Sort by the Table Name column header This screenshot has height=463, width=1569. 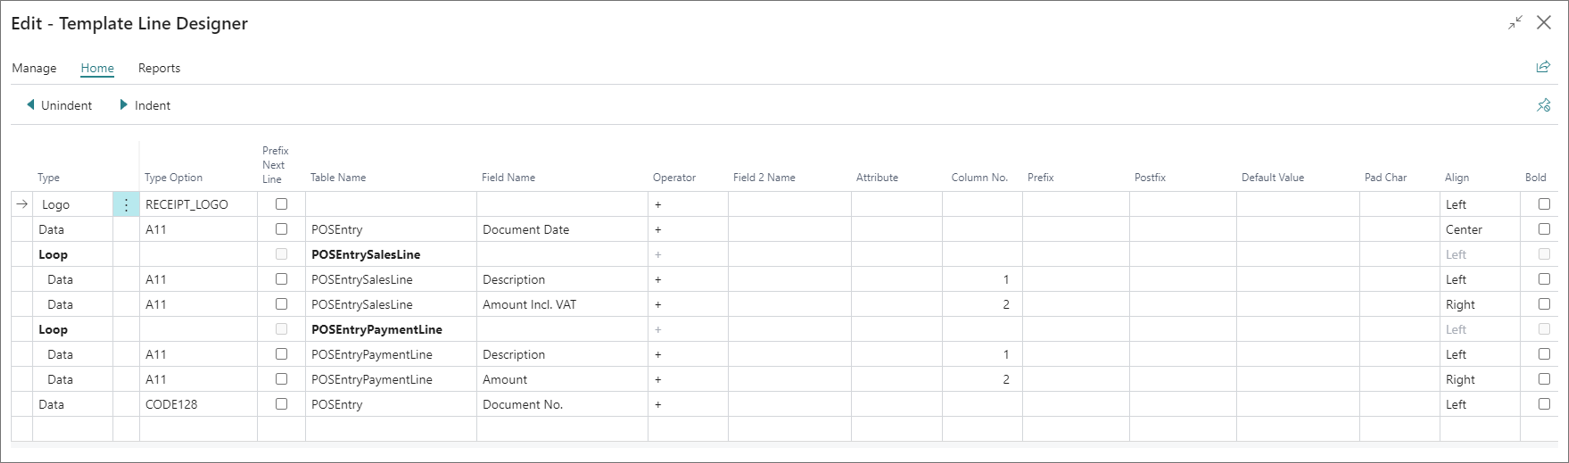tap(338, 177)
